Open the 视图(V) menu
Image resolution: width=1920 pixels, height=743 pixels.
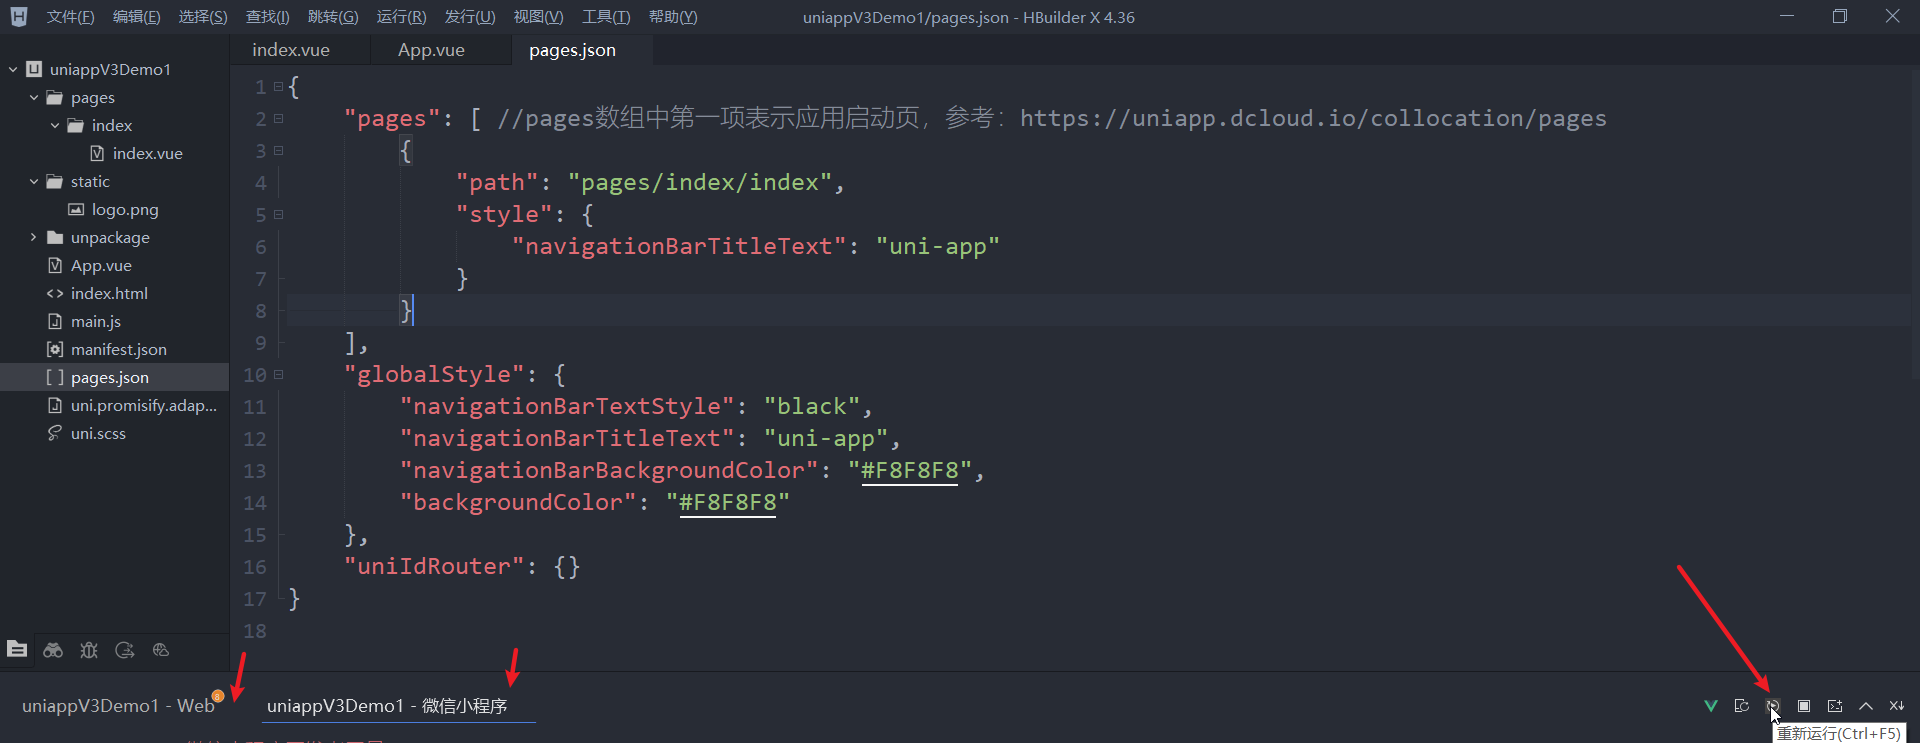[538, 17]
